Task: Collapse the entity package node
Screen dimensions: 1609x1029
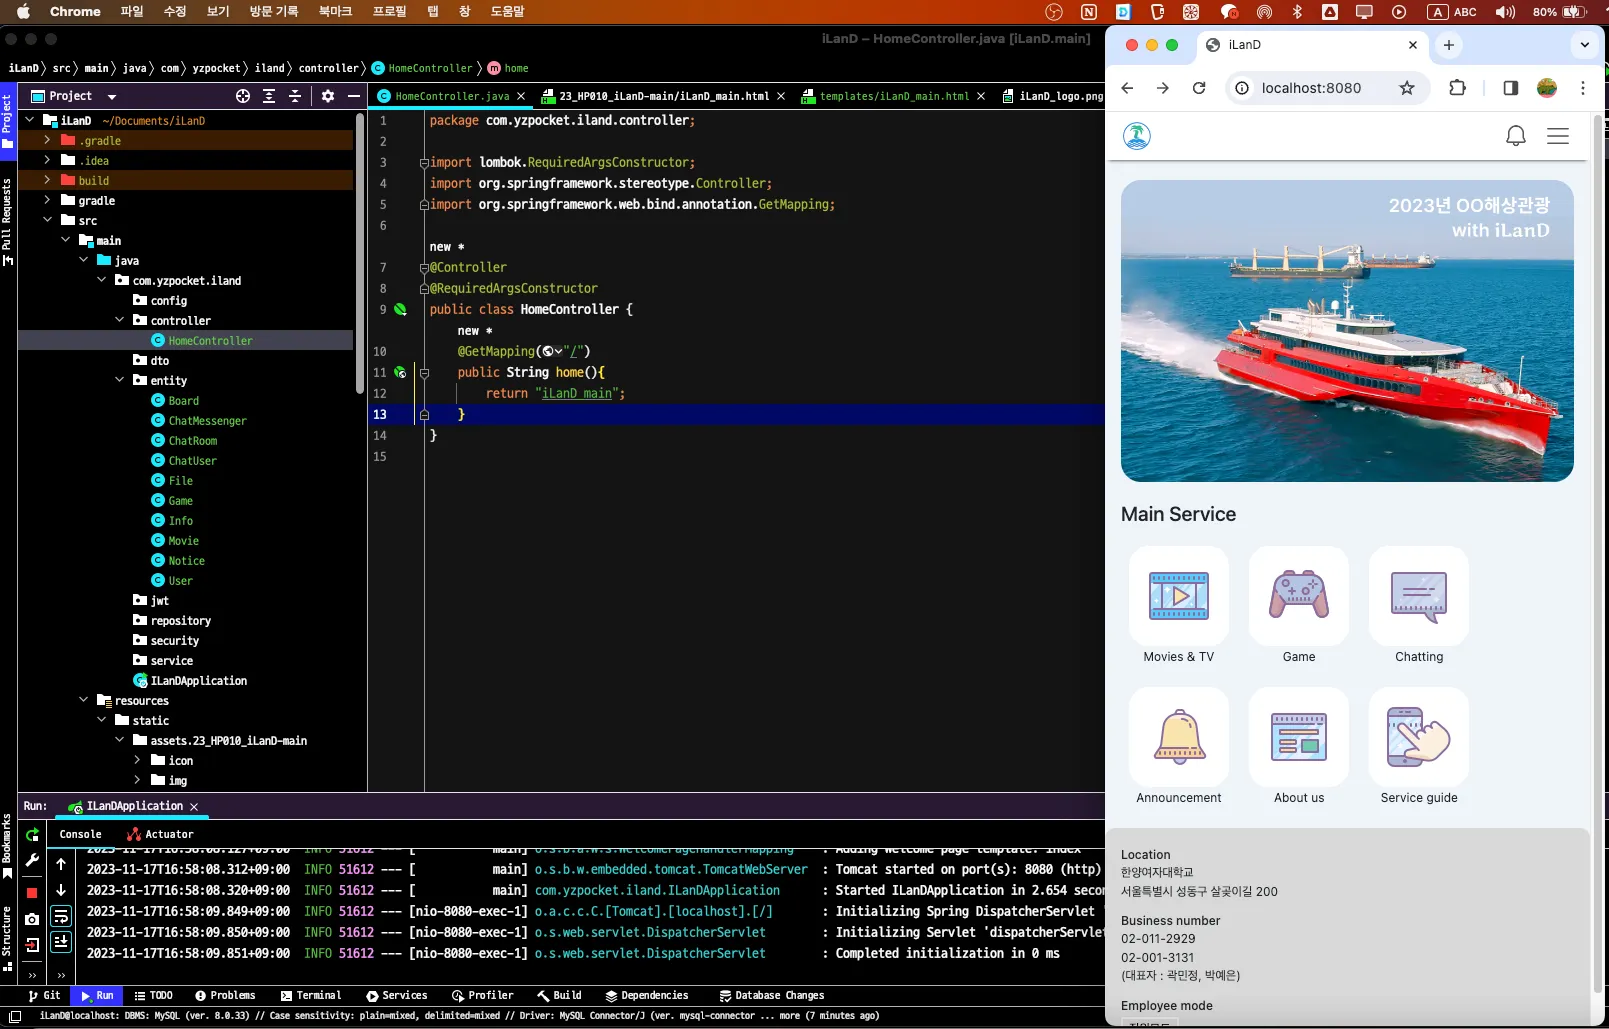Action: point(120,380)
